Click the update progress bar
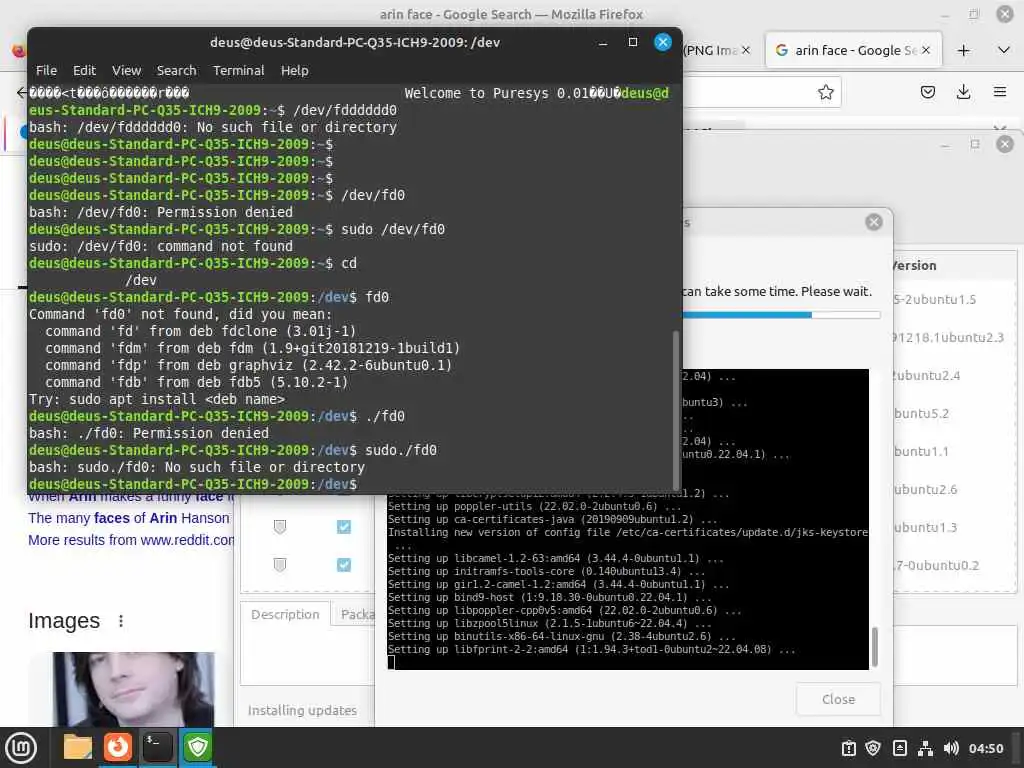Image resolution: width=1024 pixels, height=768 pixels. (x=781, y=315)
